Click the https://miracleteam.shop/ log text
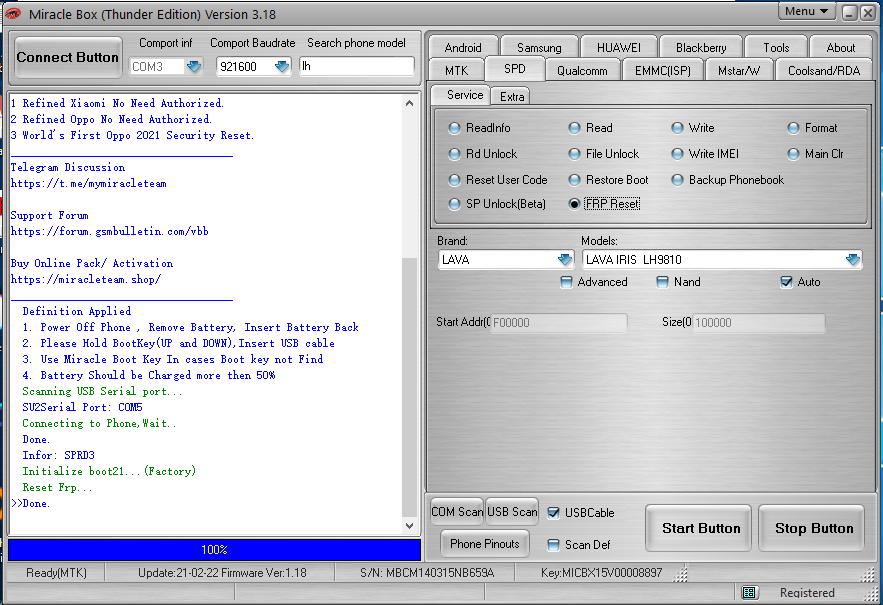Image resolution: width=883 pixels, height=605 pixels. coord(86,279)
